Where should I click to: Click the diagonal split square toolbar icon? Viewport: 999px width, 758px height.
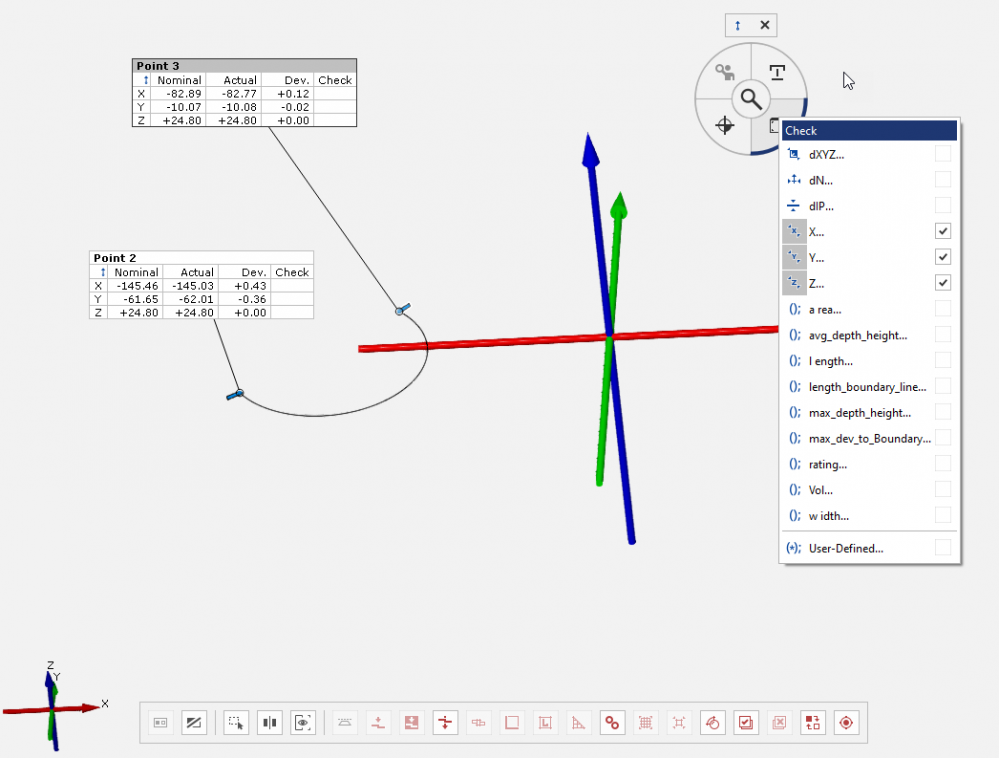pos(194,722)
